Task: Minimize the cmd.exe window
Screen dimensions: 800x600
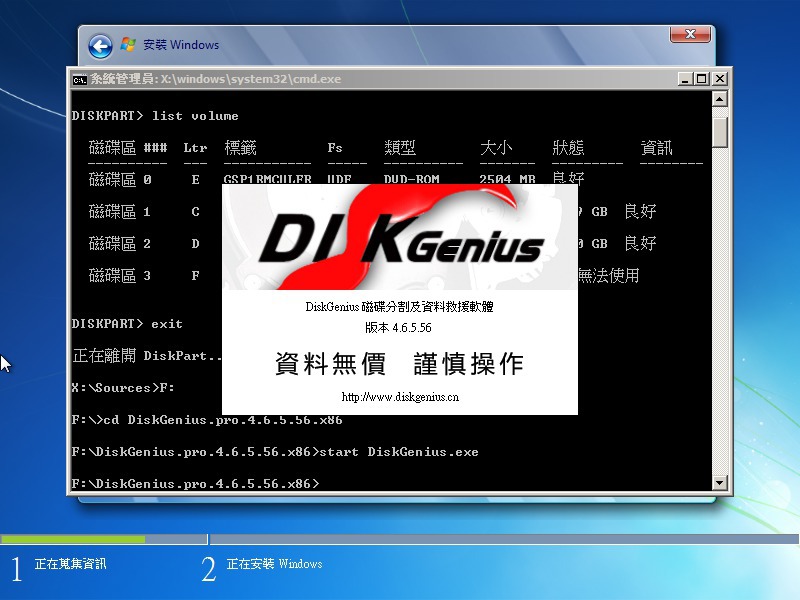Action: coord(685,79)
